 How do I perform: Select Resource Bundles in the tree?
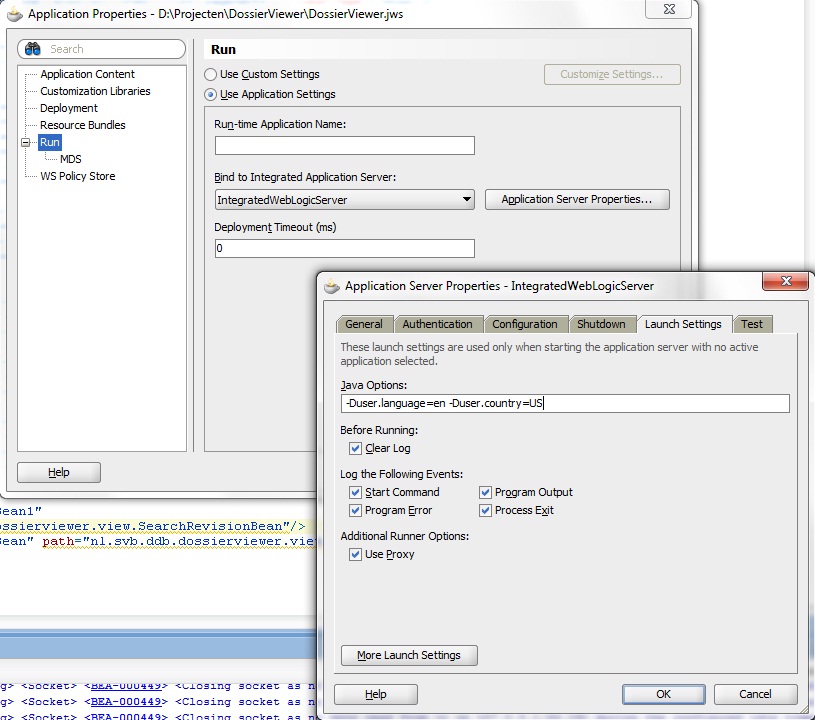pyautogui.click(x=83, y=125)
